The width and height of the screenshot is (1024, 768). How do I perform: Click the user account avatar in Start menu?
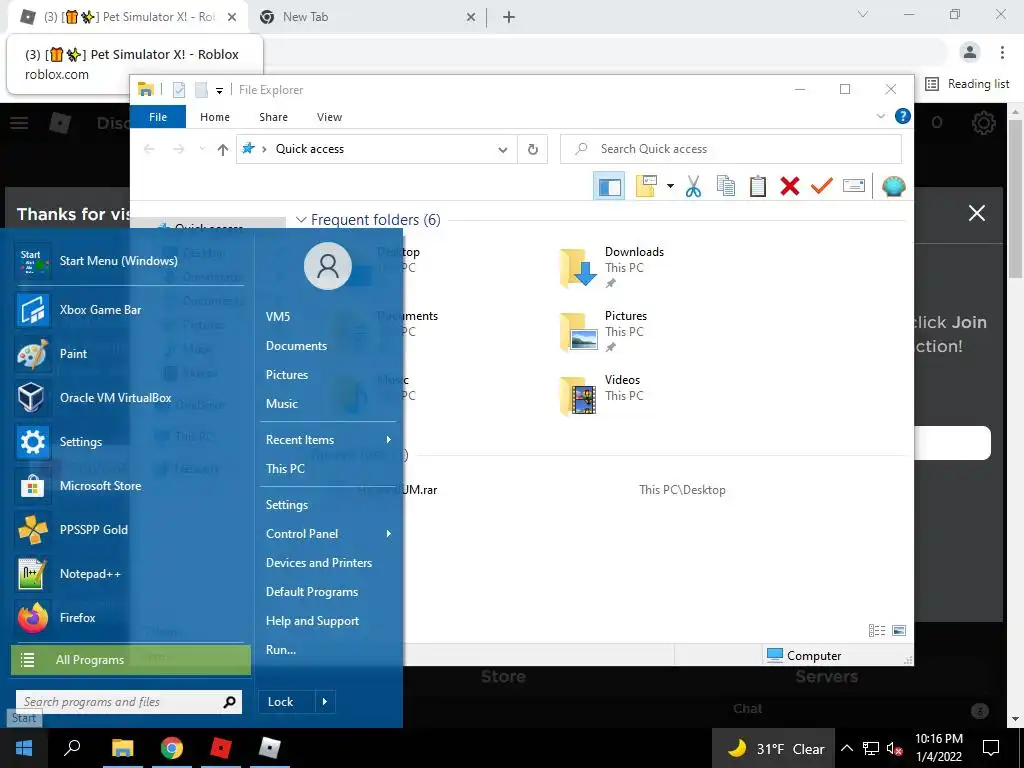(328, 266)
